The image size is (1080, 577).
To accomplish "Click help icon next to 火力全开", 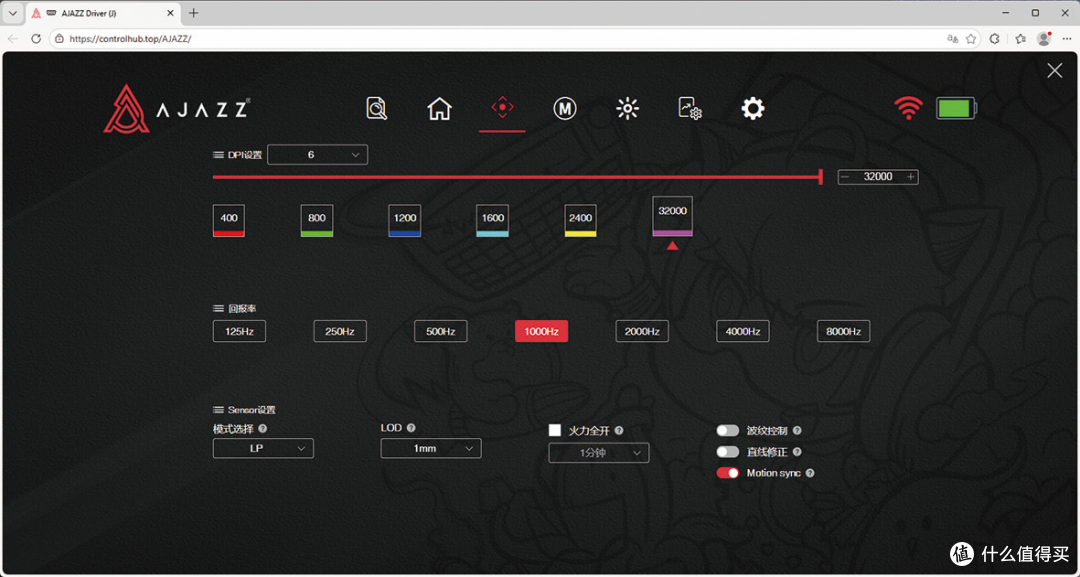I will point(619,431).
